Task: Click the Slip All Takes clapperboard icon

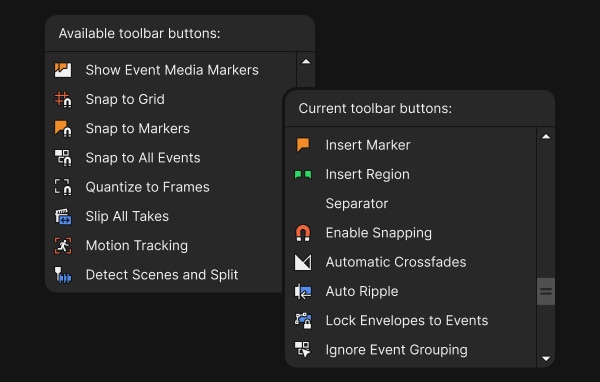Action: click(63, 216)
